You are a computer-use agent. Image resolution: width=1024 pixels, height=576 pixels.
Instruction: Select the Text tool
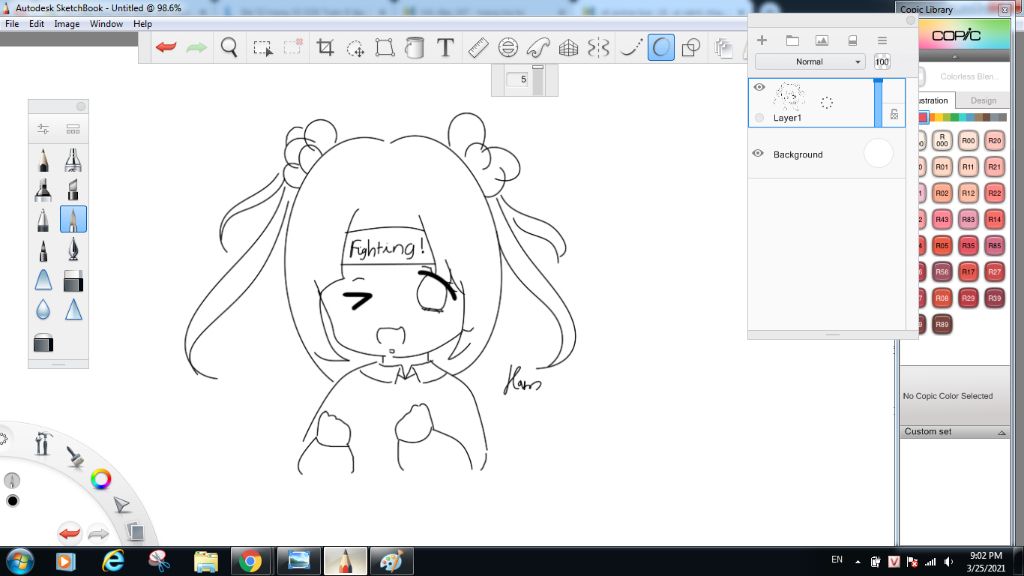[x=445, y=47]
